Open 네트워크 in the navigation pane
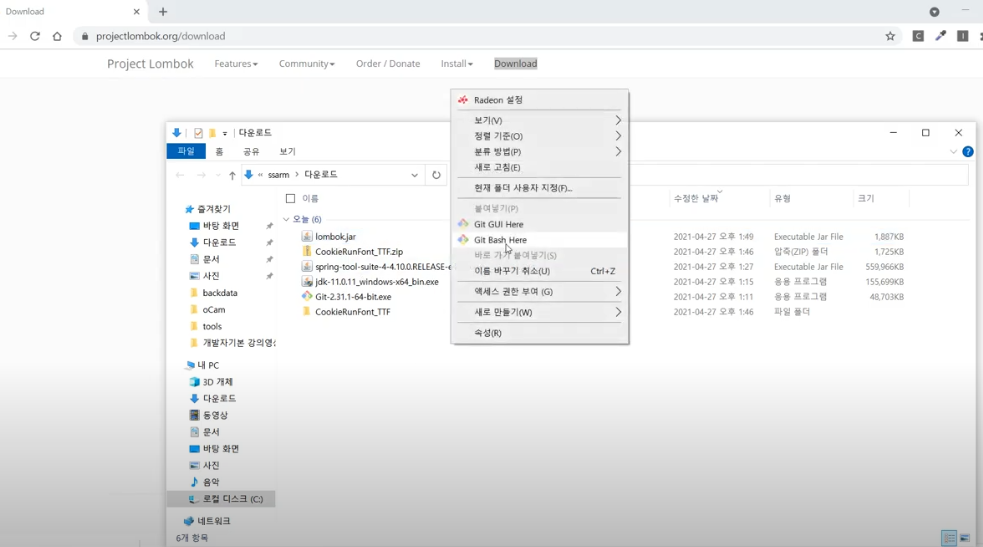The image size is (983, 547). [x=214, y=521]
